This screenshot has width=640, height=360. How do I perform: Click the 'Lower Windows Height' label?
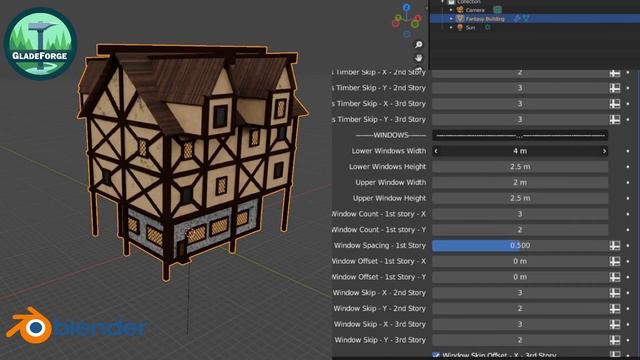pos(387,167)
